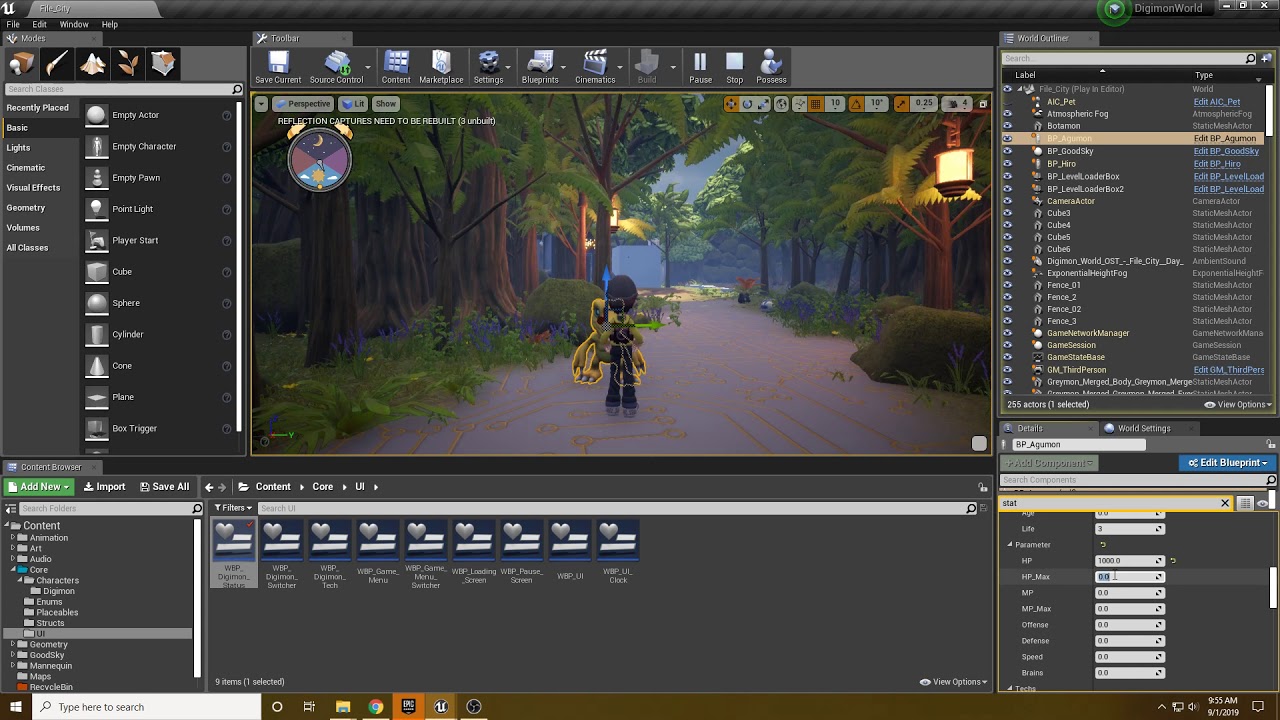
Task: Open the viewport options dropdown arrow
Action: (261, 104)
